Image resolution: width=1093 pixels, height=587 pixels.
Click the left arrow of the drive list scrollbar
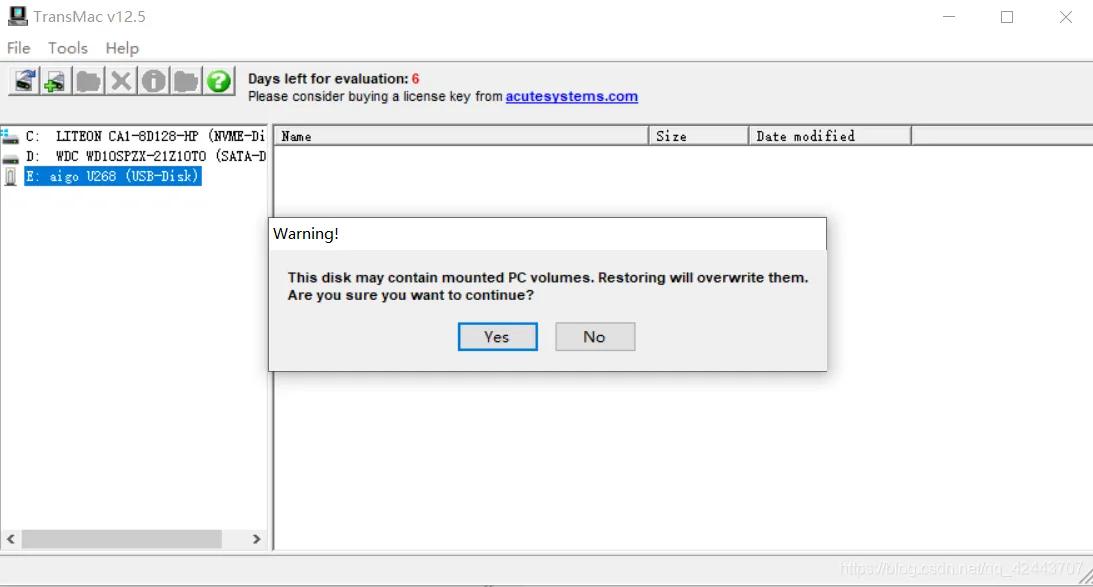(10, 539)
